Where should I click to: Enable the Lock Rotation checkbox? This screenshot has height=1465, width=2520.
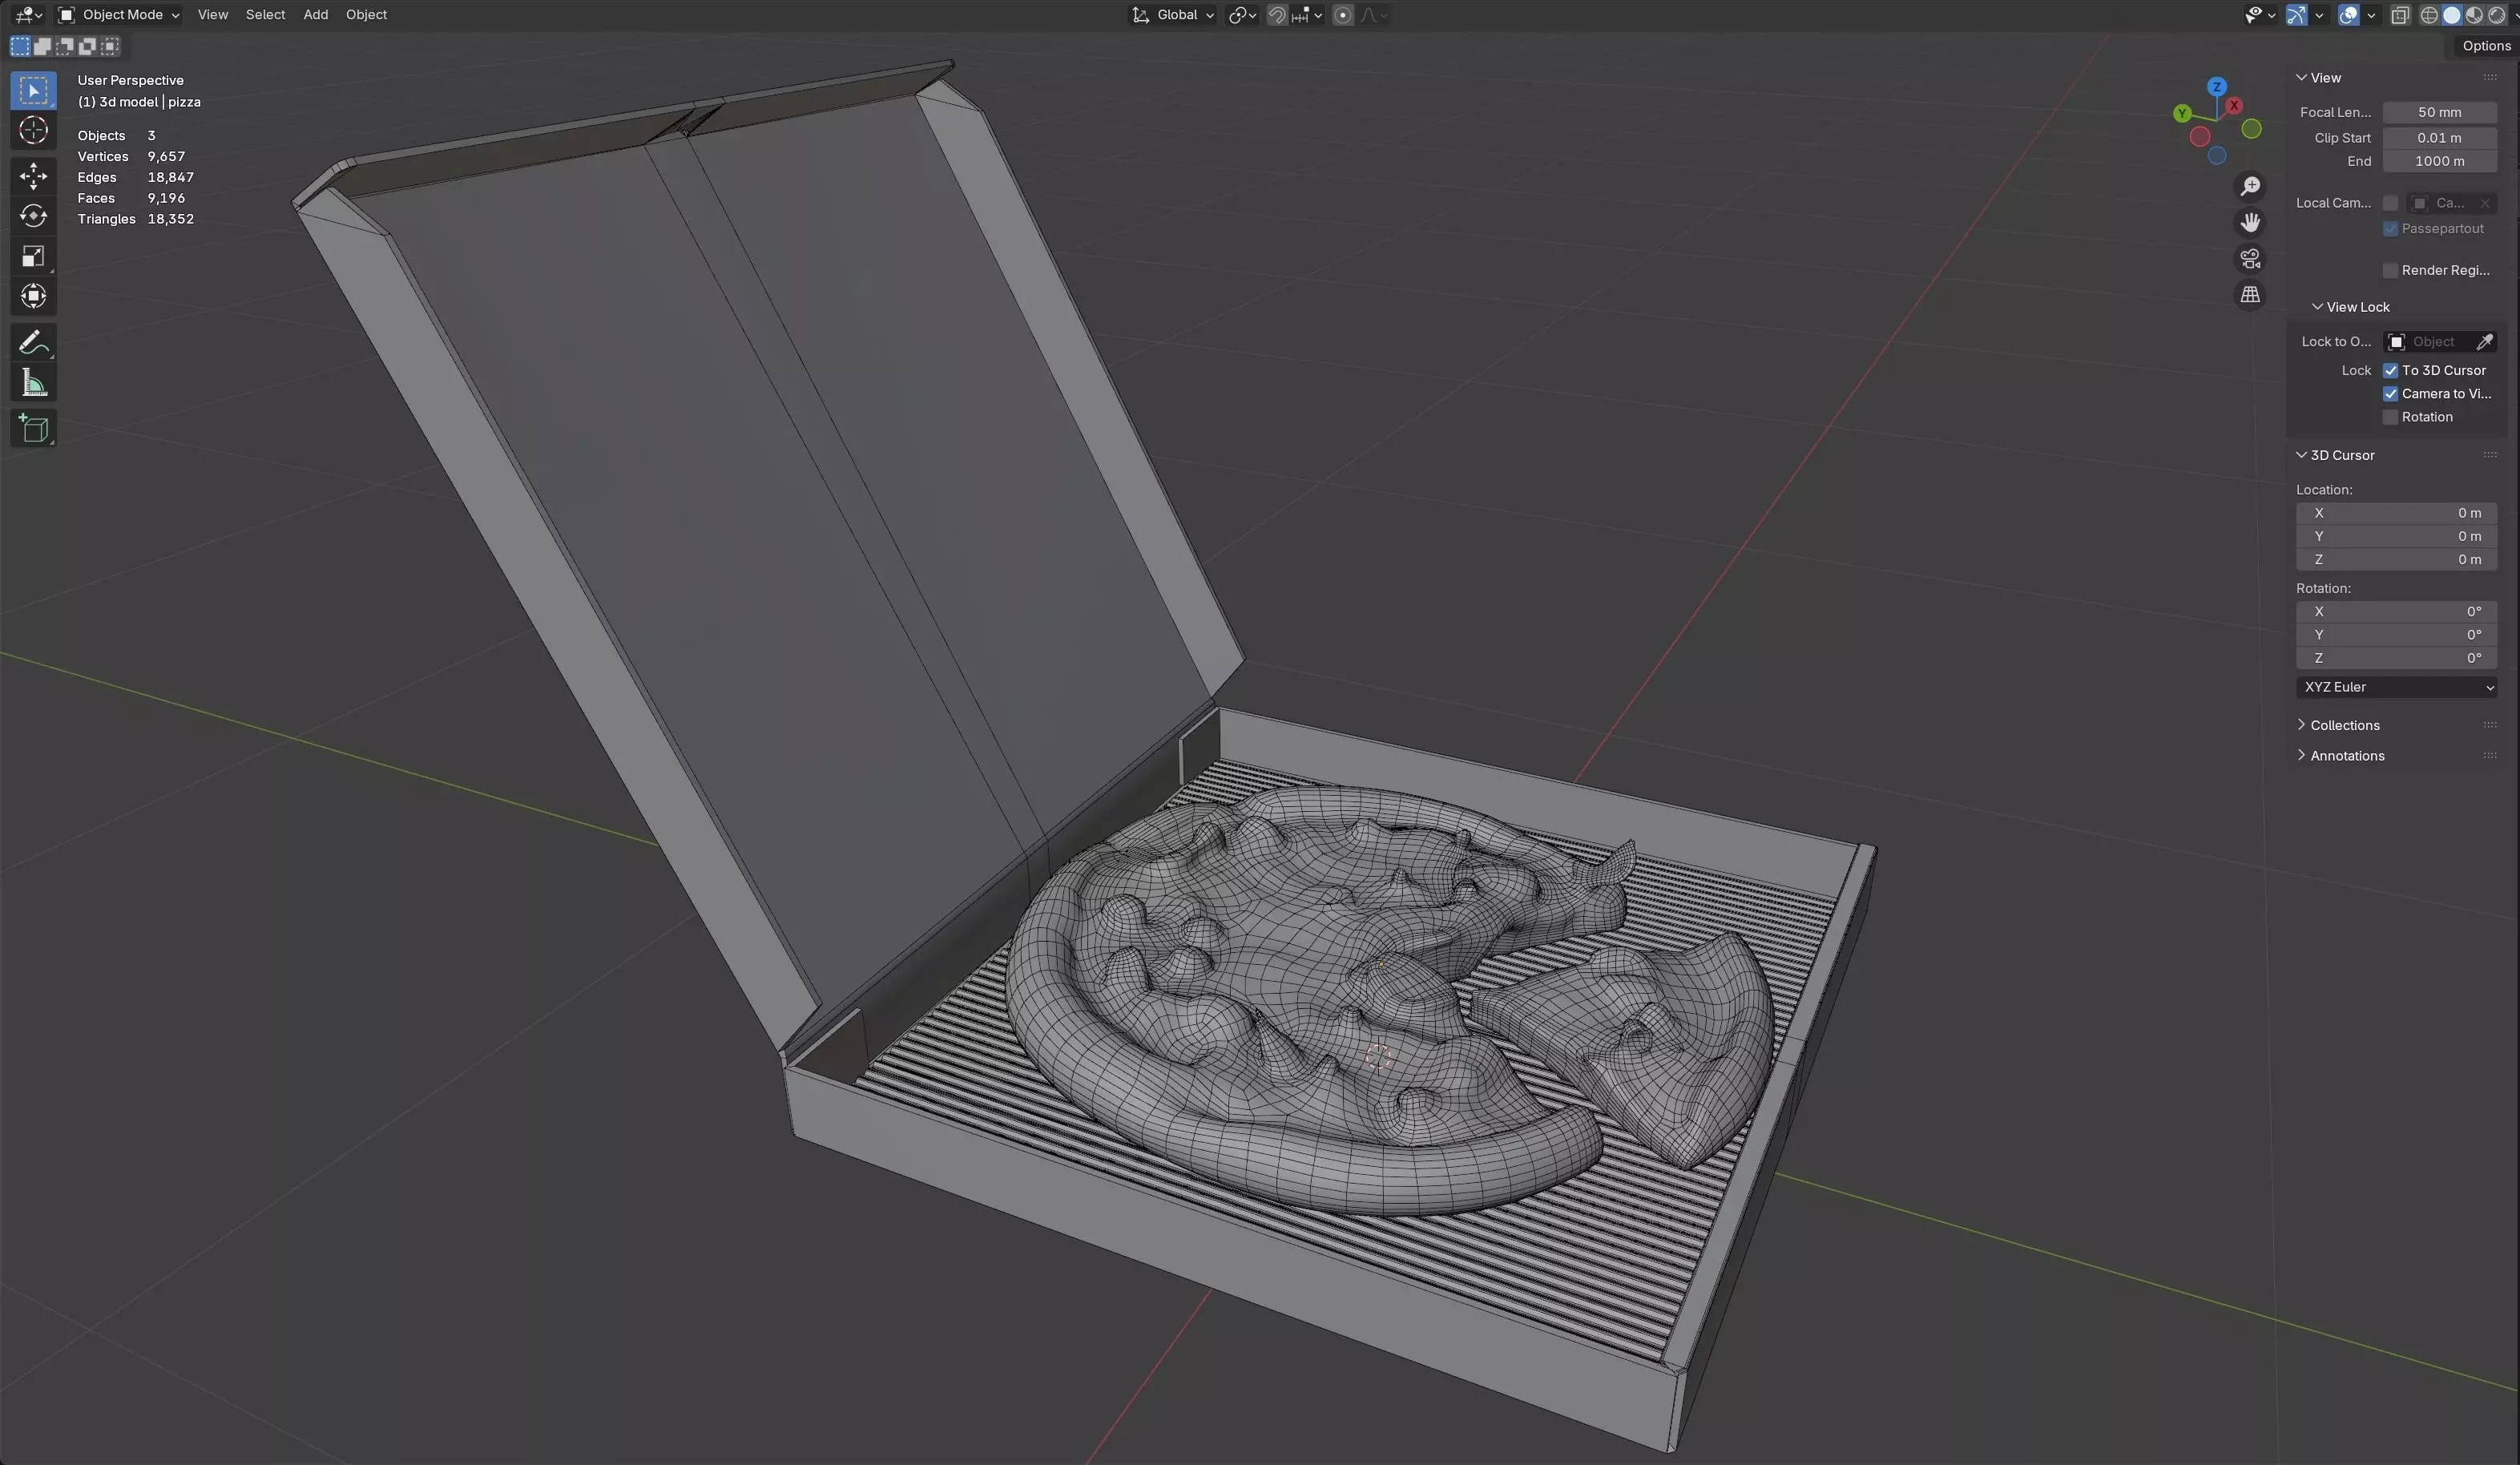point(2391,418)
